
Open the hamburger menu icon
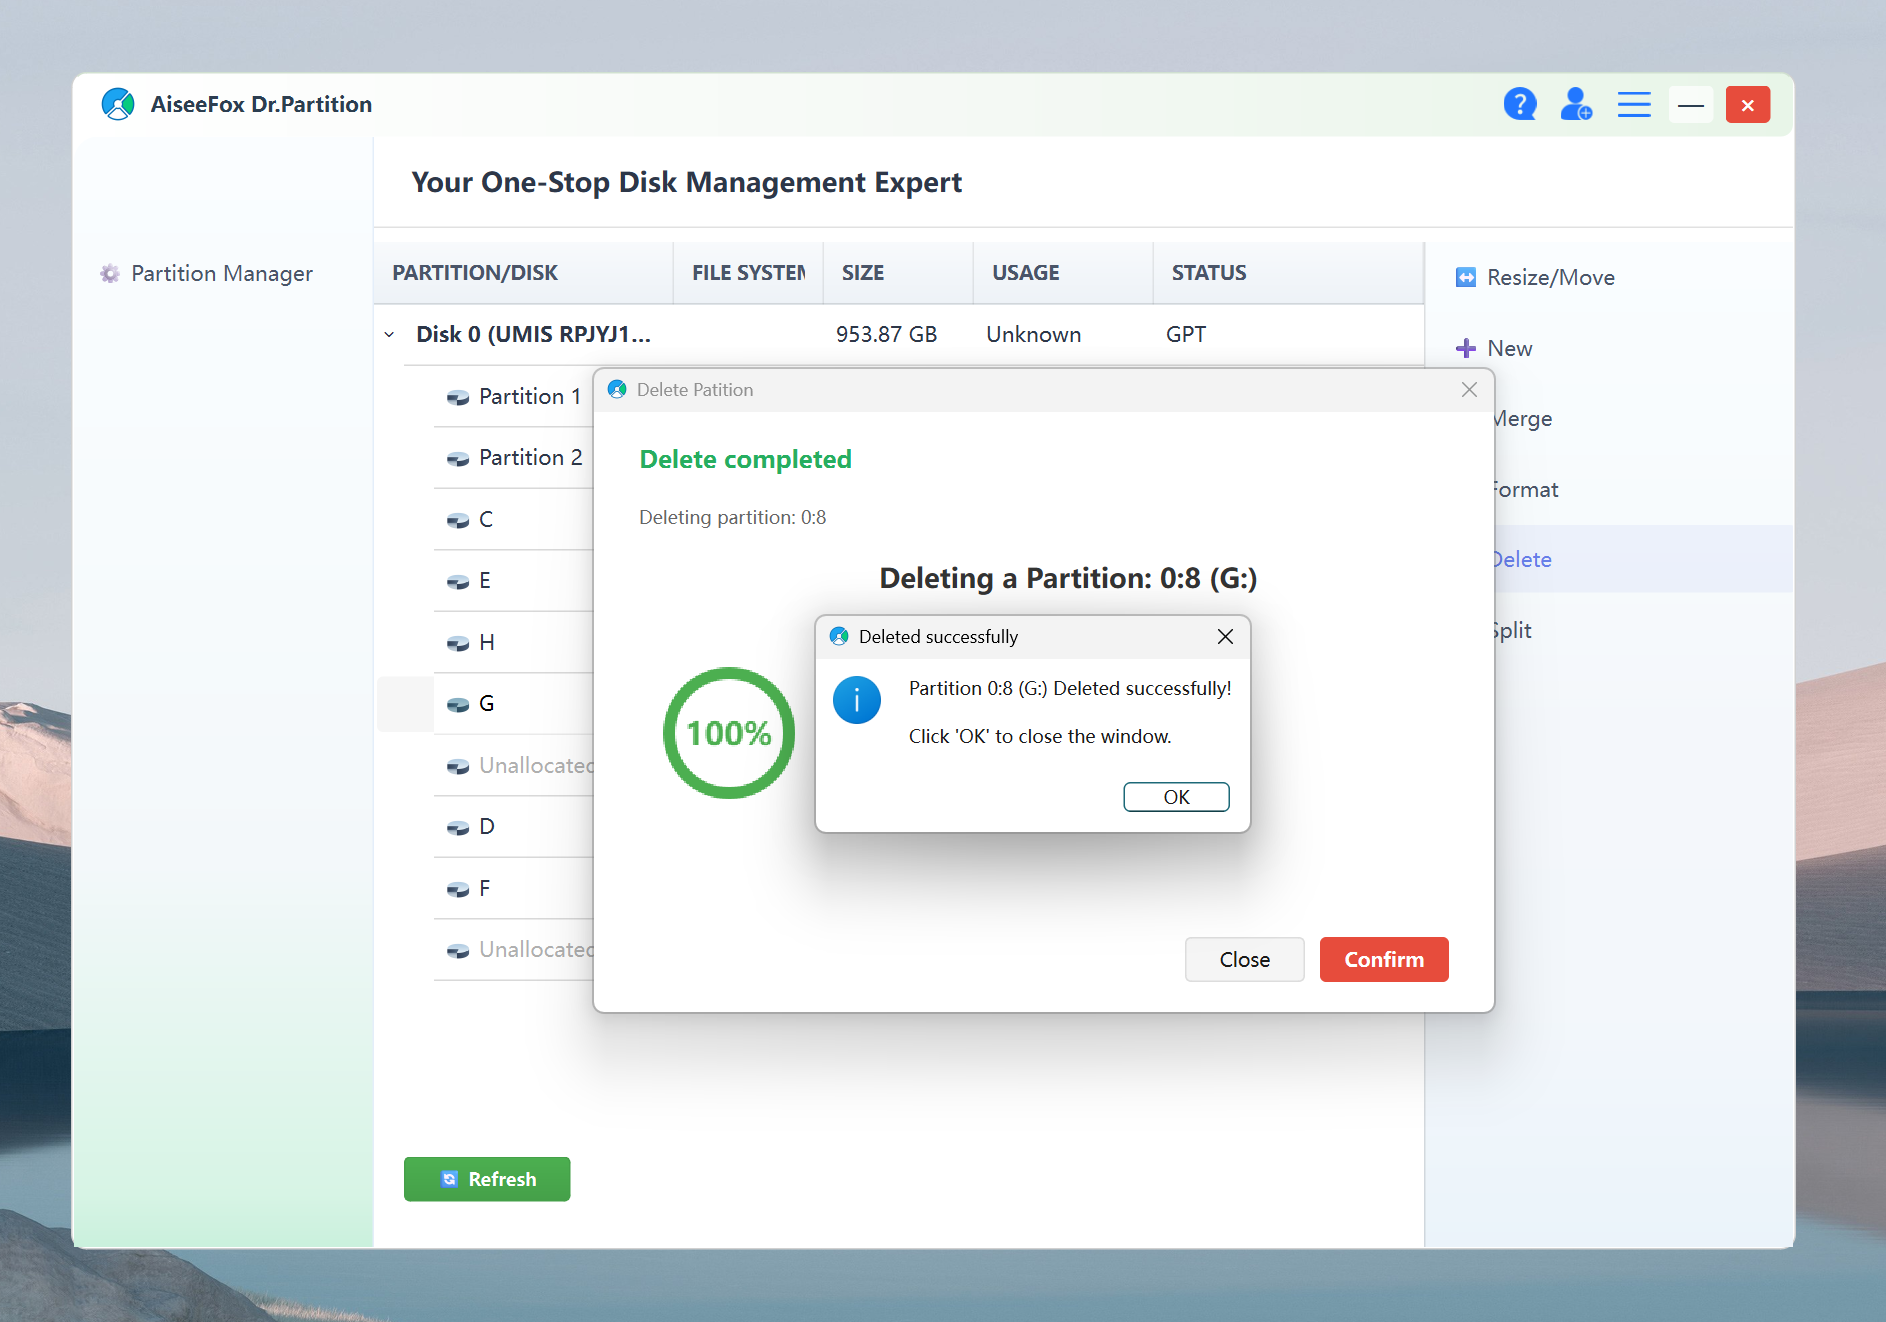point(1634,104)
